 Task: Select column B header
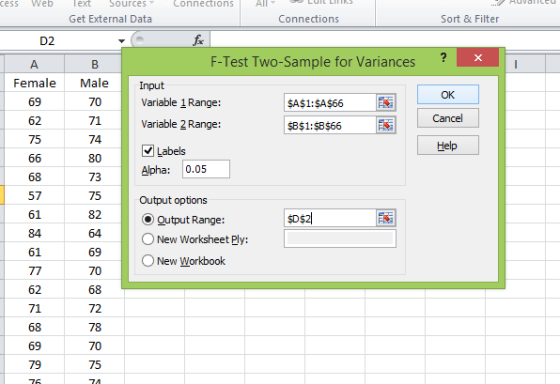point(94,64)
